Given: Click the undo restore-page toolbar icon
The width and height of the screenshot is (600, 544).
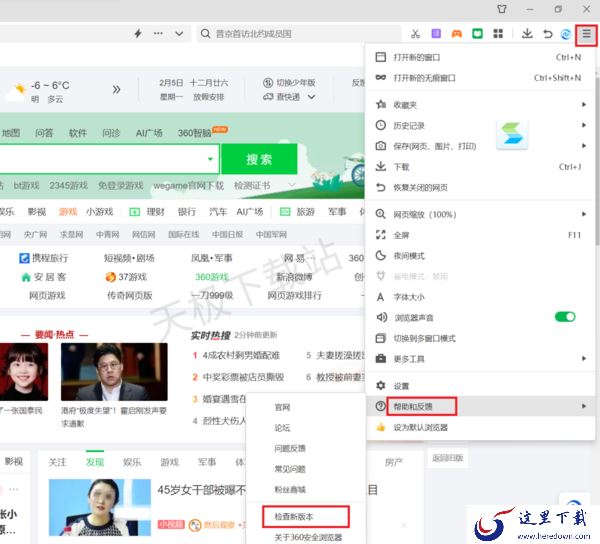Looking at the screenshot, I should [547, 34].
